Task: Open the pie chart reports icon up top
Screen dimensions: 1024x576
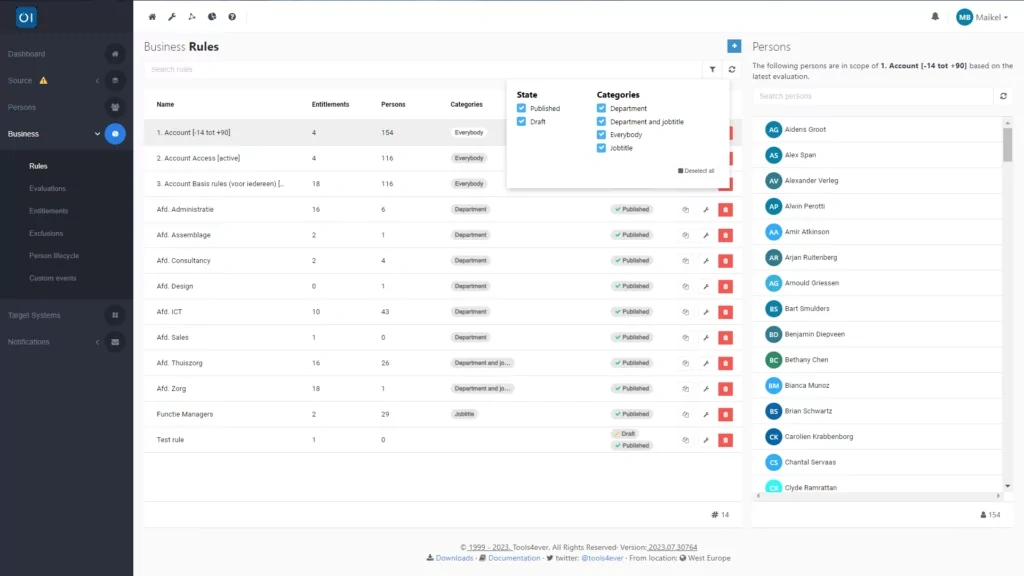Action: click(212, 16)
